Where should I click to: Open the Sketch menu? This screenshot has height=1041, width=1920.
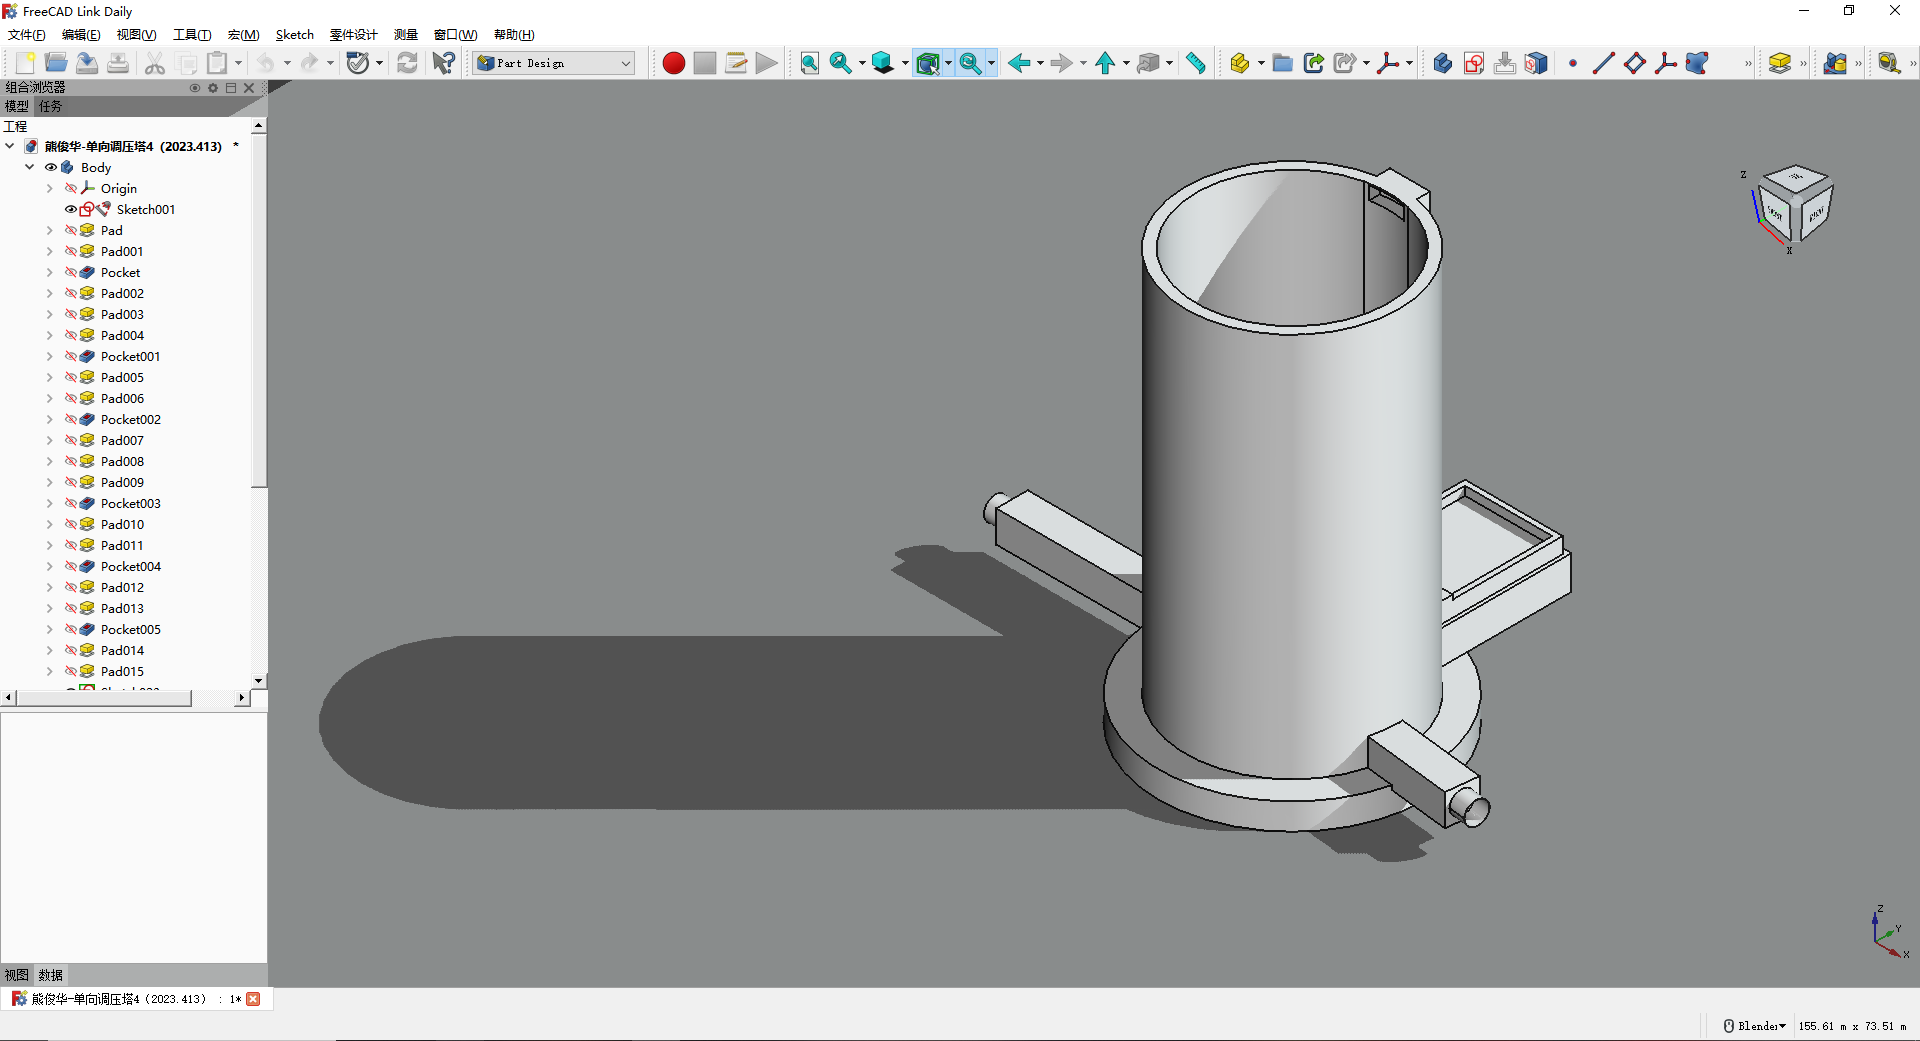[294, 35]
